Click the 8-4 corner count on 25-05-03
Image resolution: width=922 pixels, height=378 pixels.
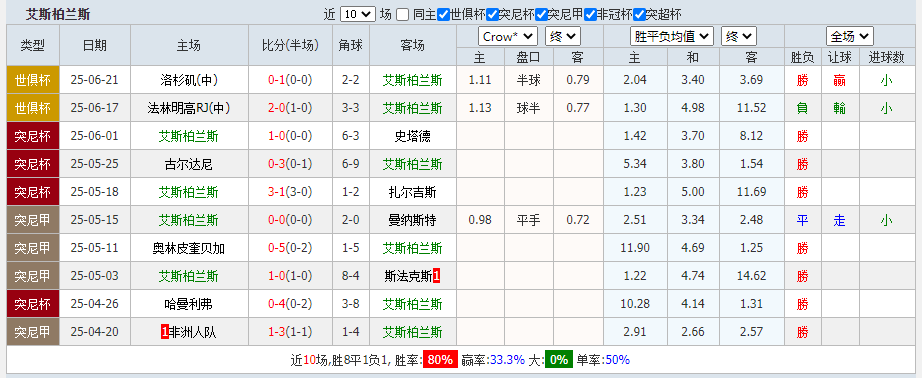pyautogui.click(x=350, y=276)
